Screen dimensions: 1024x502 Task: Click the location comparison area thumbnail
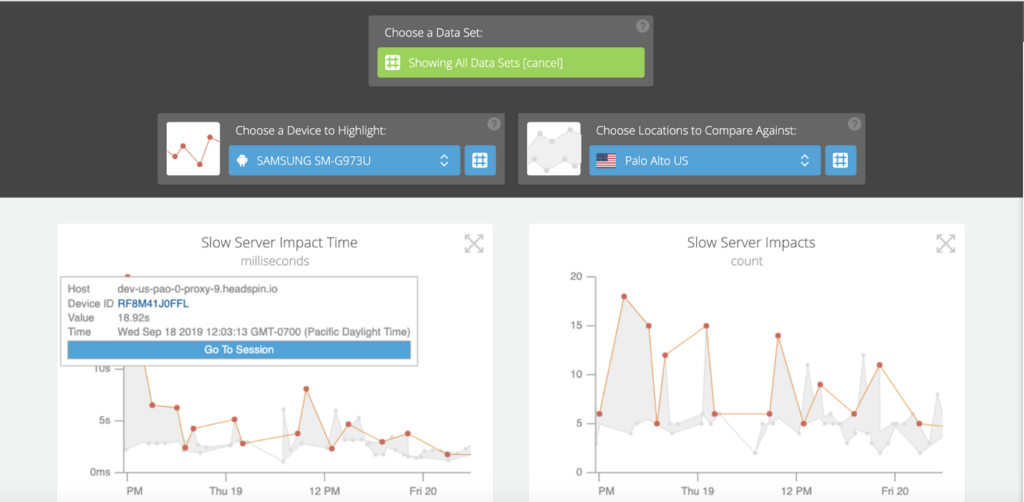(554, 149)
